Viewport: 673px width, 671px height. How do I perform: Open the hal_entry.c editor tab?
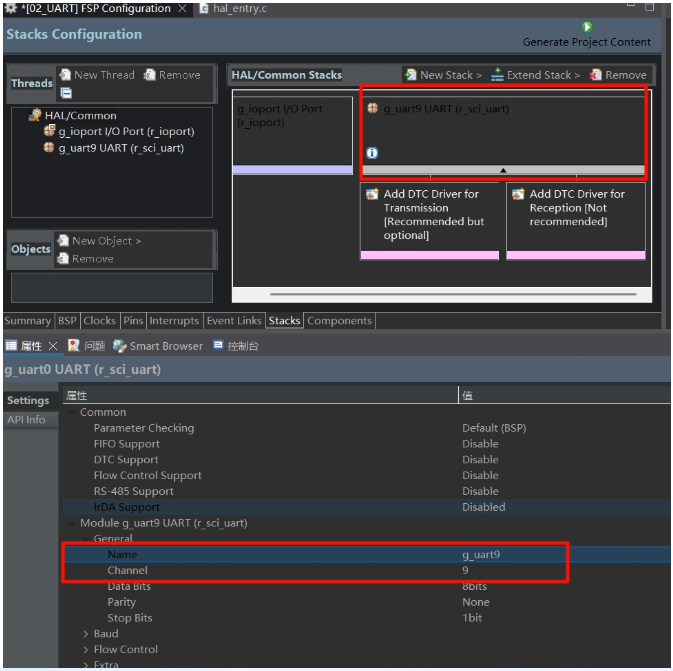point(234,9)
